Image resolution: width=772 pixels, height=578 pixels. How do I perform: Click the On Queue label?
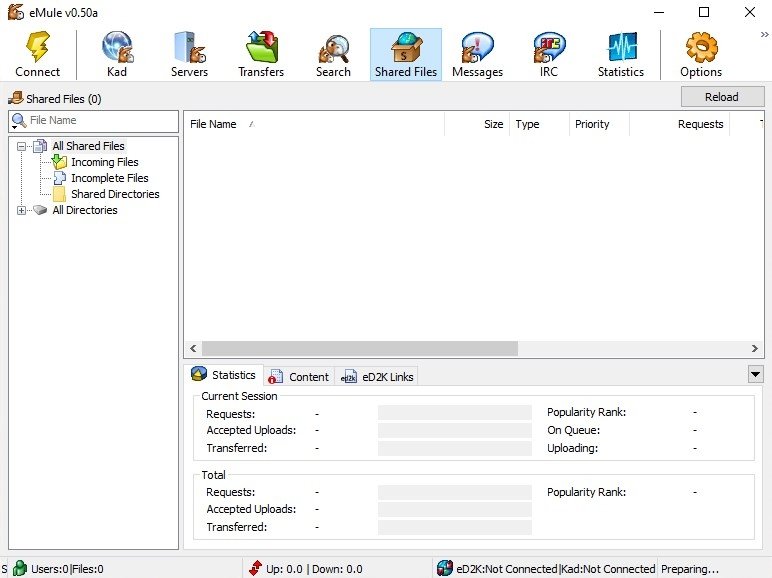[x=574, y=430]
